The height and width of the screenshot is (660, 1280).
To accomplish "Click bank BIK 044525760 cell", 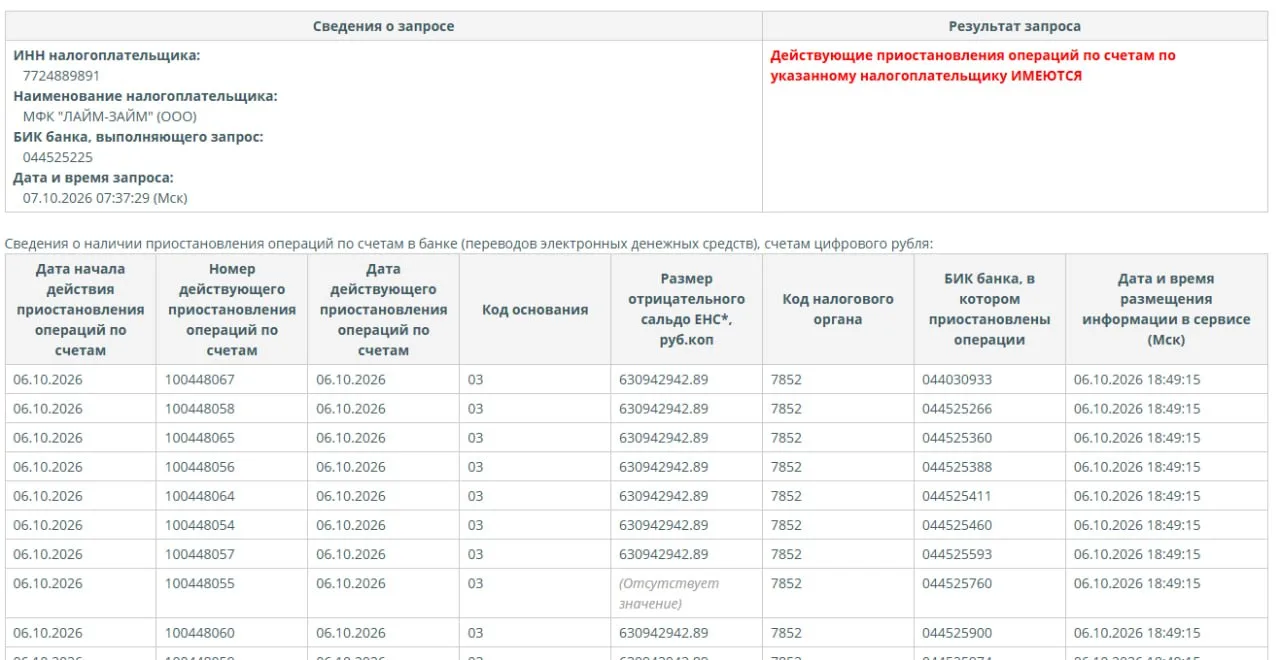I will click(957, 583).
